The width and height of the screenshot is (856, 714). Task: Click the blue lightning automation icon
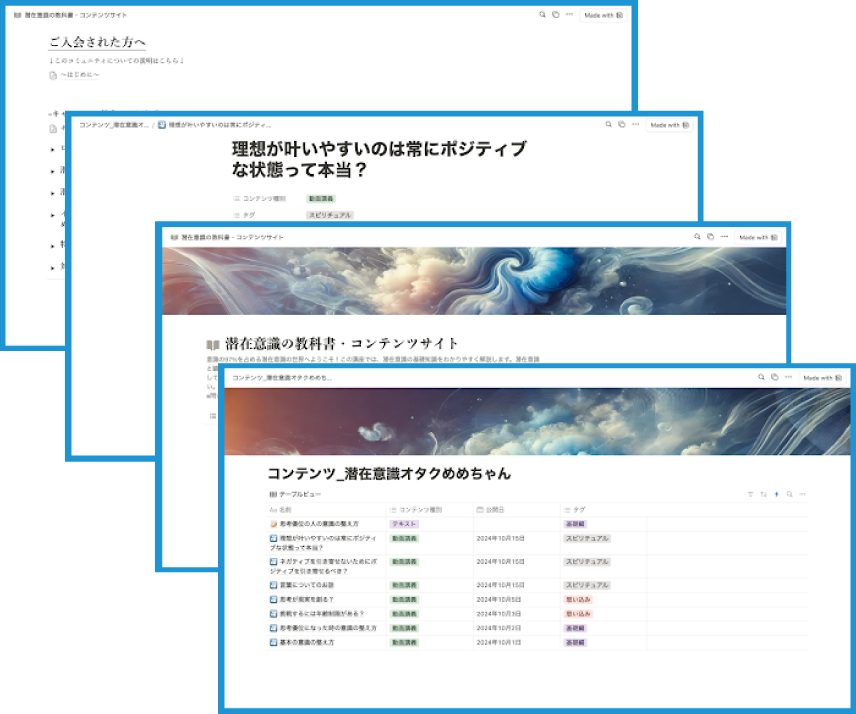pos(776,495)
